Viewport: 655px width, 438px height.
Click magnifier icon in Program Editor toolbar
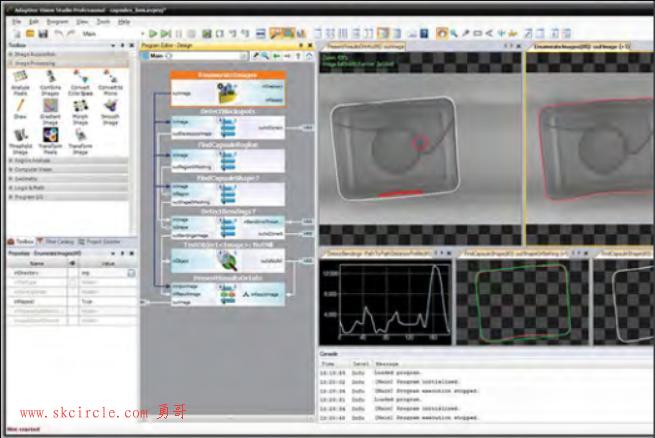pyautogui.click(x=265, y=56)
